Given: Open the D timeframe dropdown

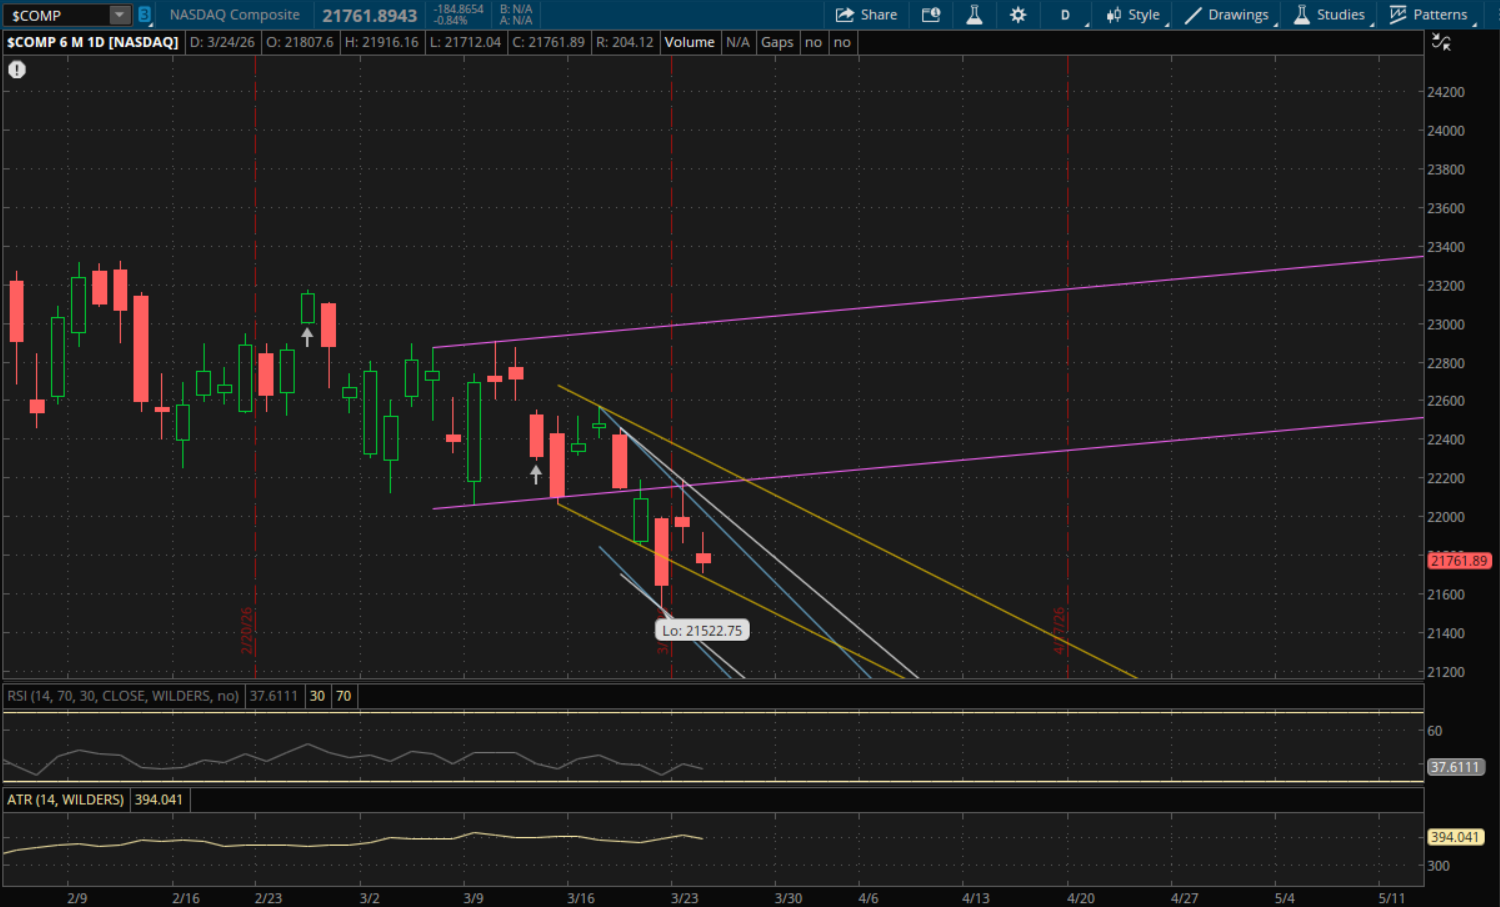Looking at the screenshot, I should [1066, 15].
